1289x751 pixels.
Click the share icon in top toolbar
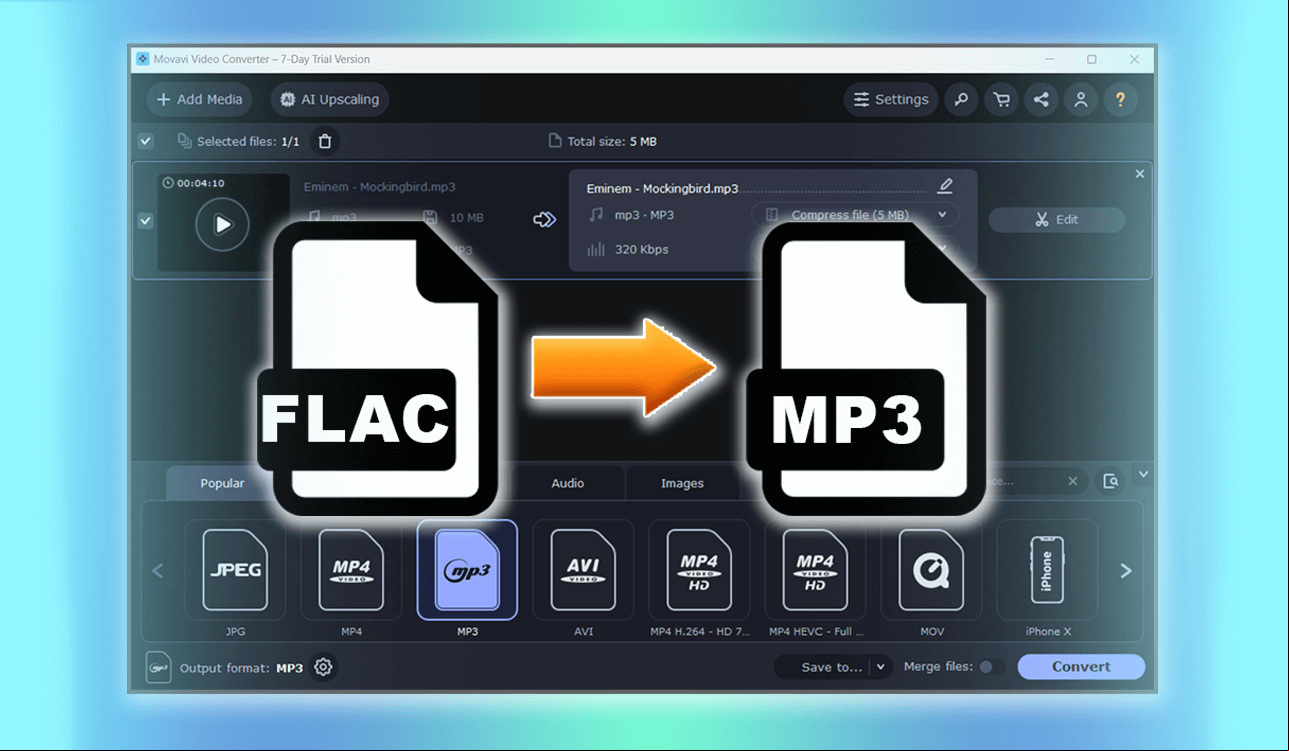point(1041,99)
